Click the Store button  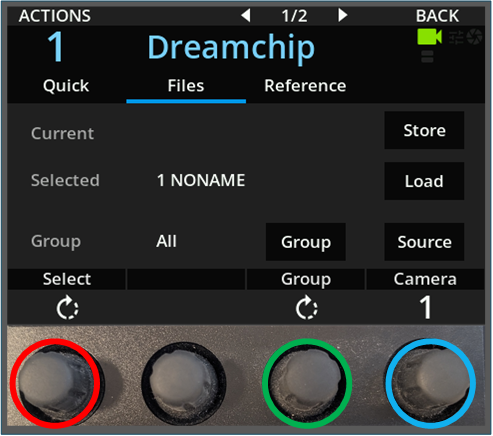tap(424, 130)
